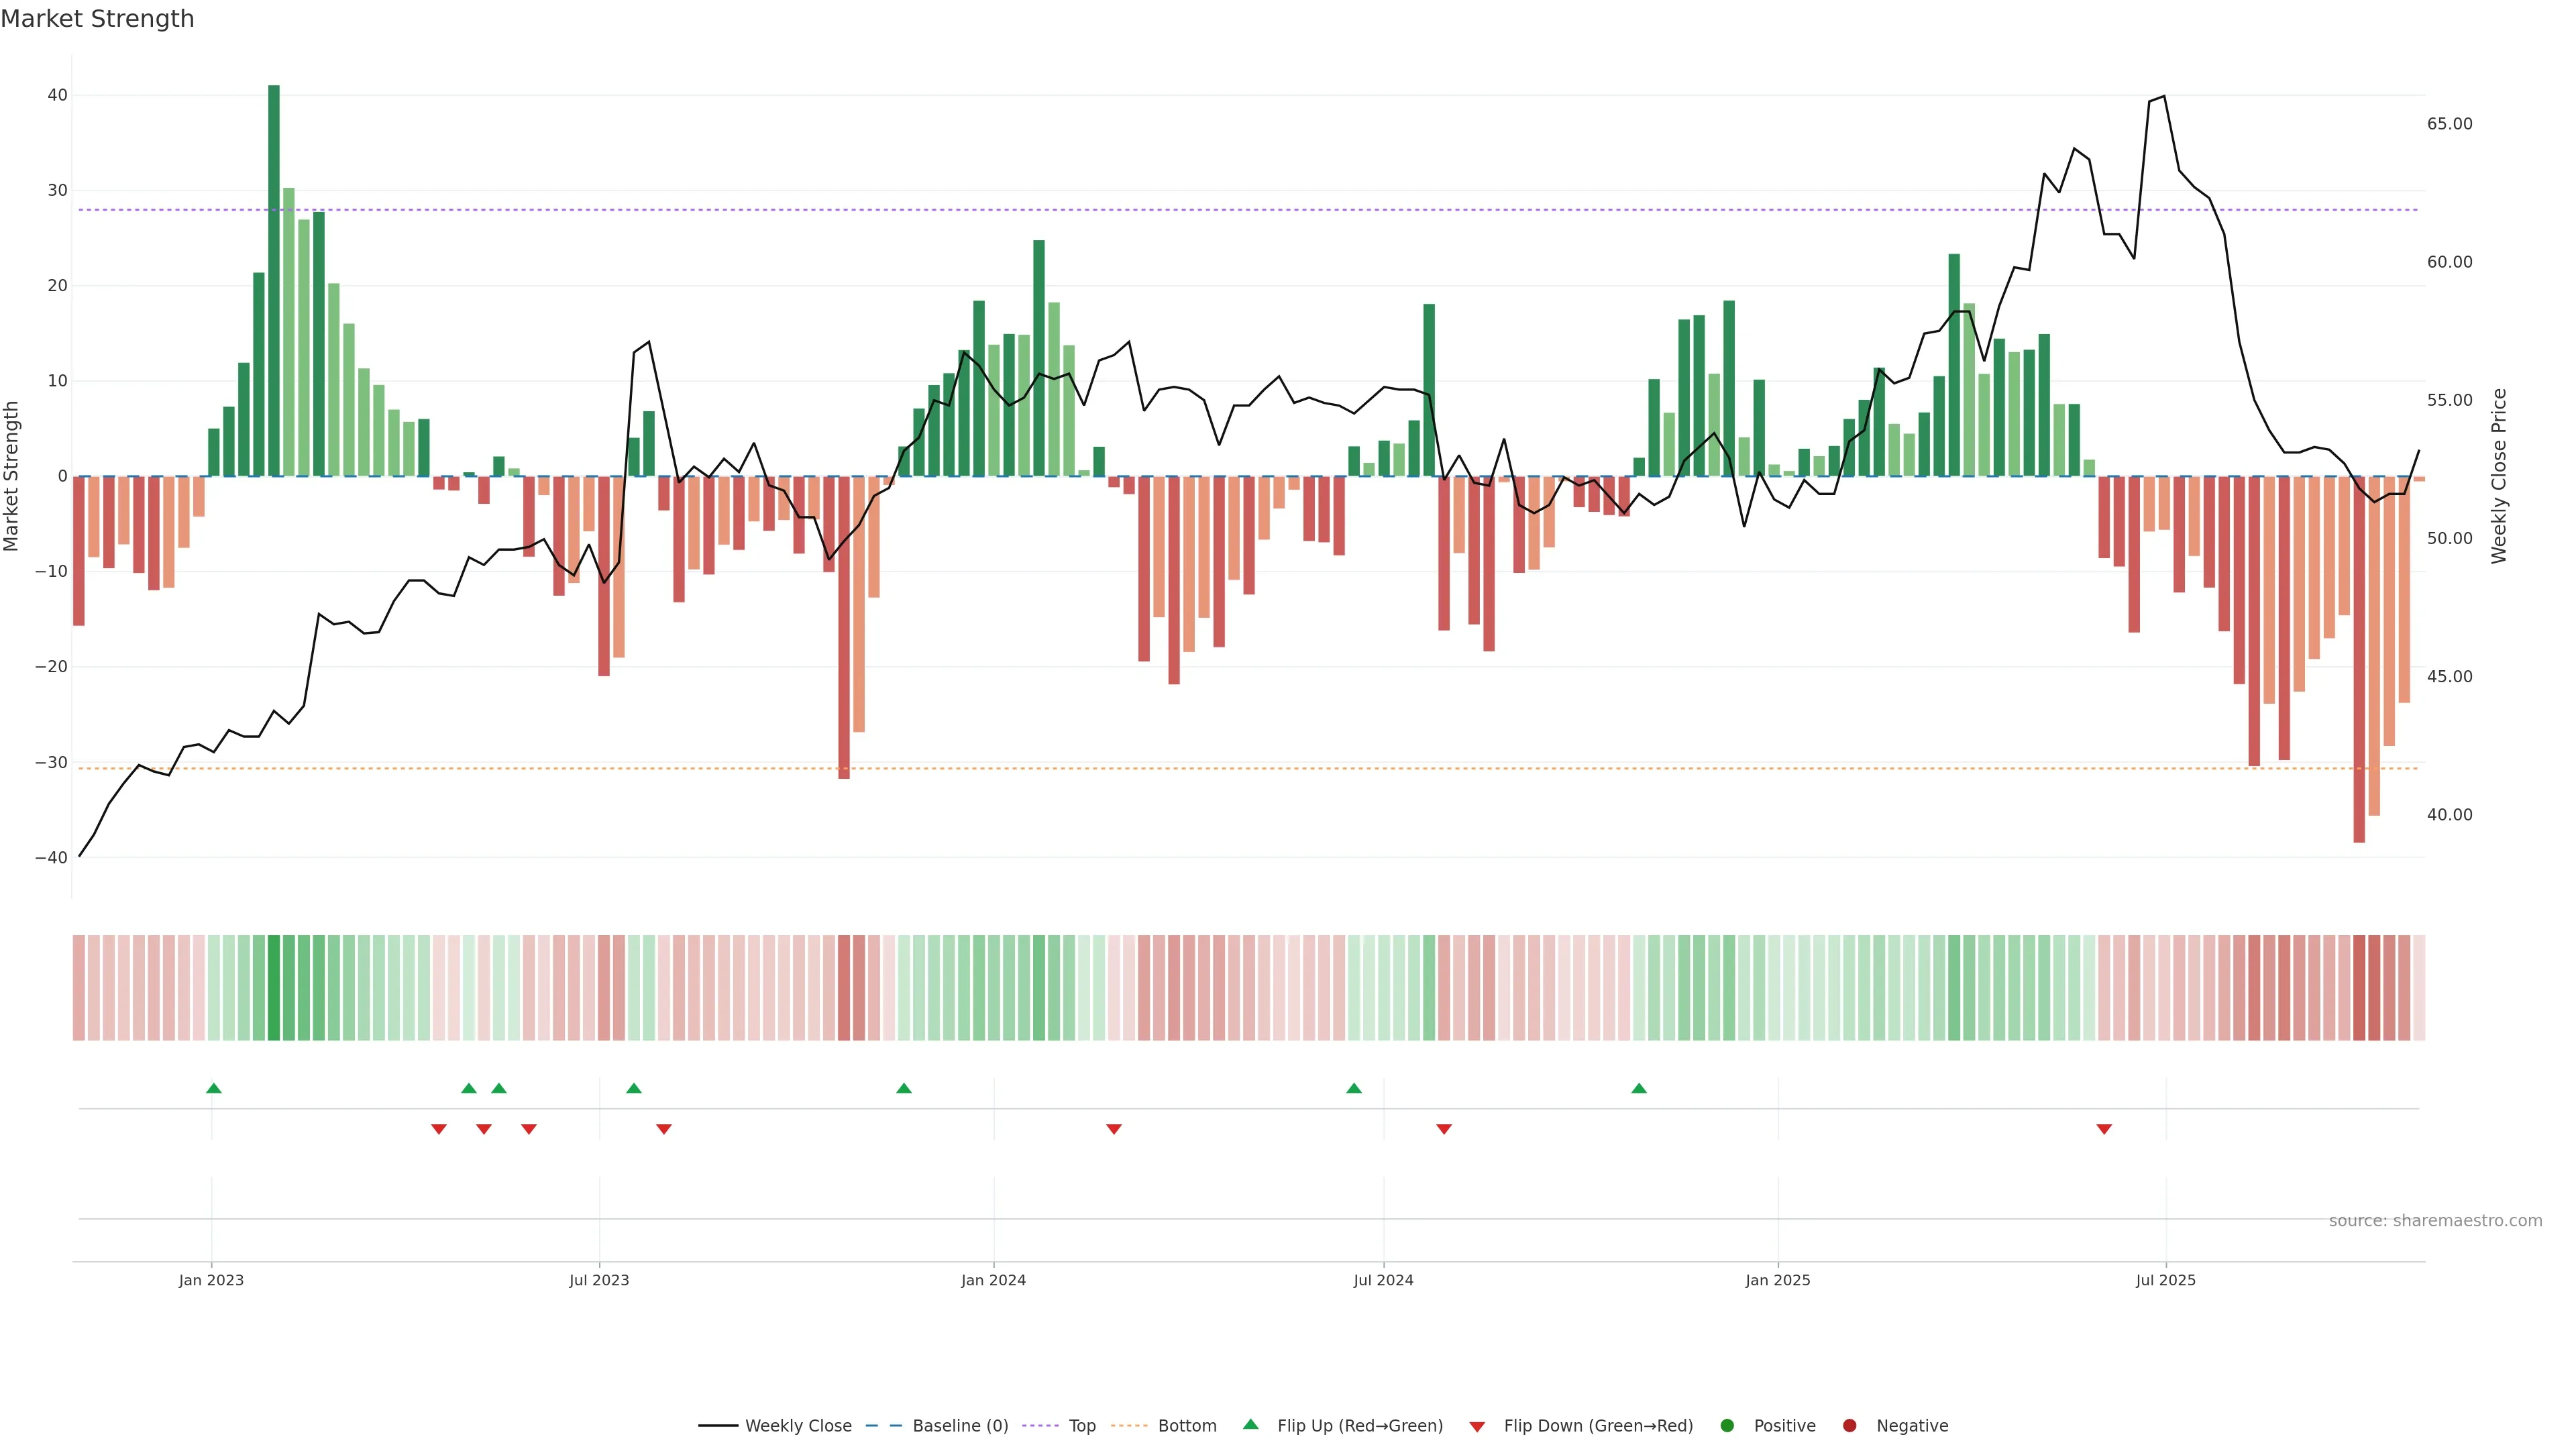Viewport: 2576px width, 1449px height.
Task: Click the Weekly Close Price axis title
Action: click(2499, 476)
